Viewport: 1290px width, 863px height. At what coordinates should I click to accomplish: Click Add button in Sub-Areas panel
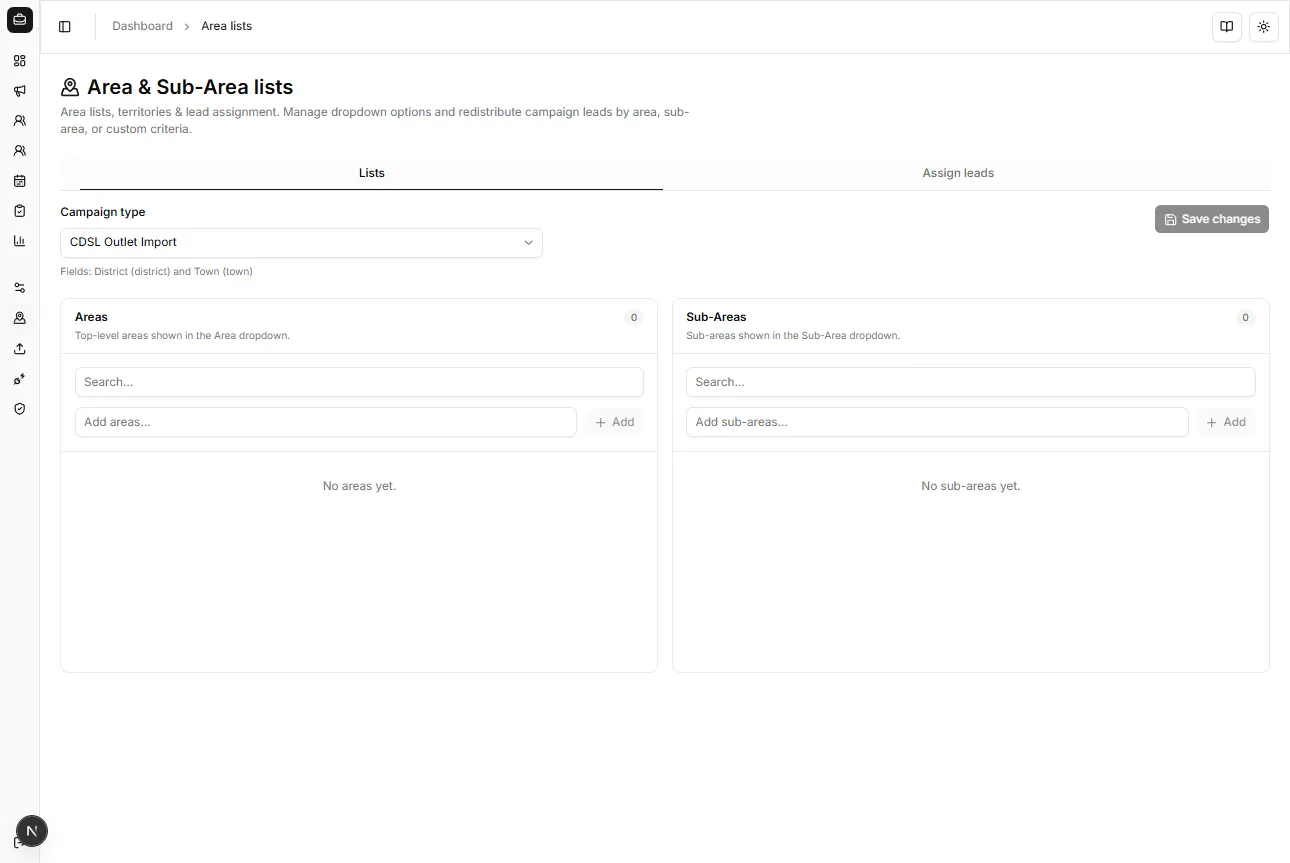coord(1226,422)
